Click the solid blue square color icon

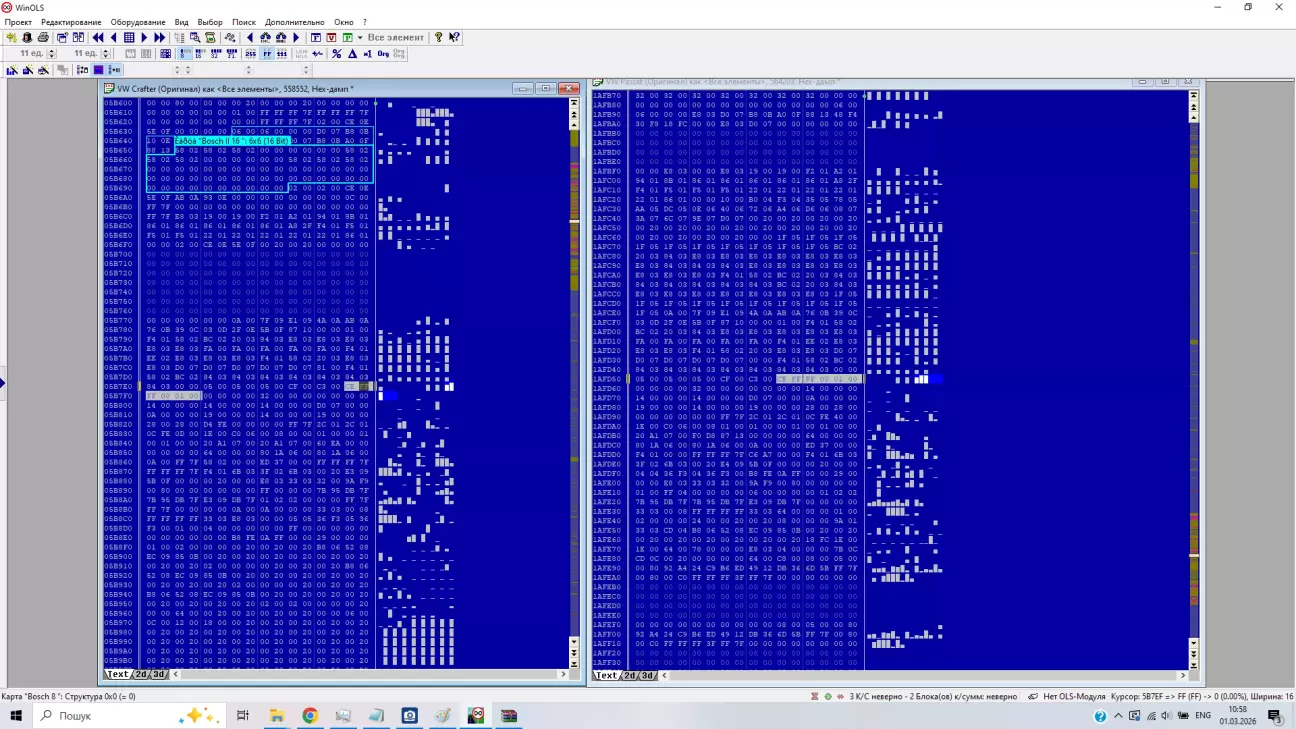point(98,70)
